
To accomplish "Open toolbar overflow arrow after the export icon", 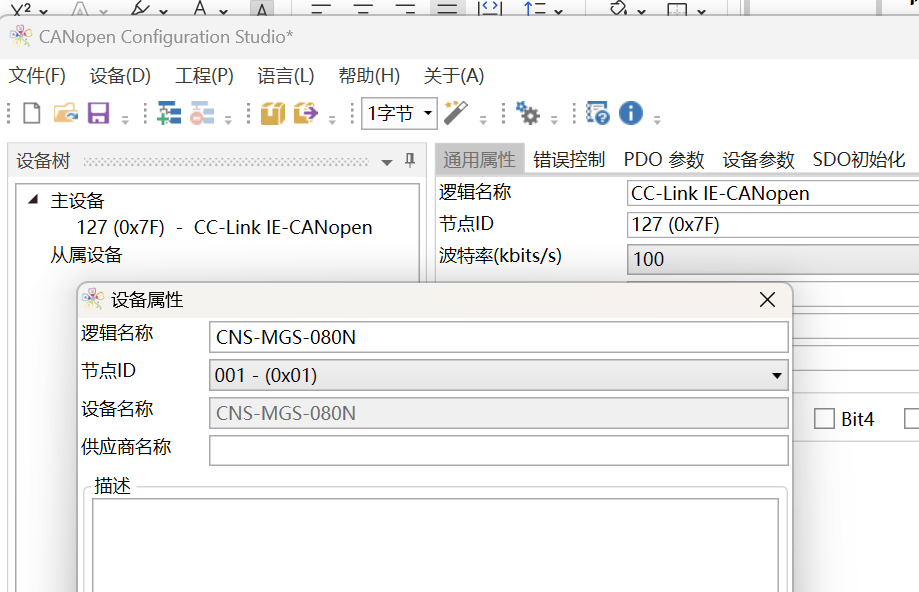I will pos(332,120).
